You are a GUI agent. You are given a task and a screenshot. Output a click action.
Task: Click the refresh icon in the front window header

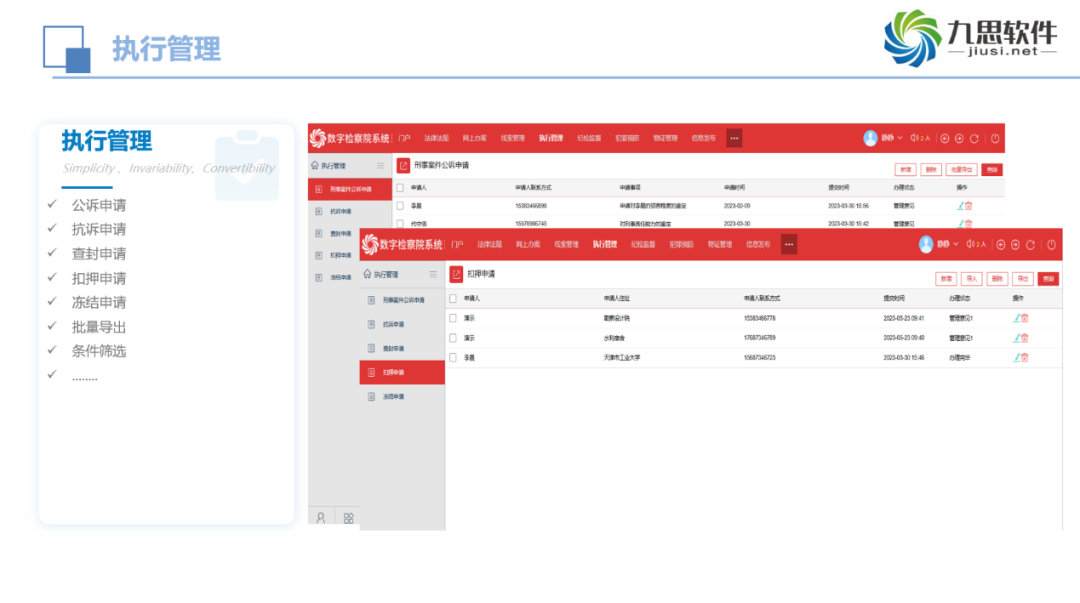1030,244
